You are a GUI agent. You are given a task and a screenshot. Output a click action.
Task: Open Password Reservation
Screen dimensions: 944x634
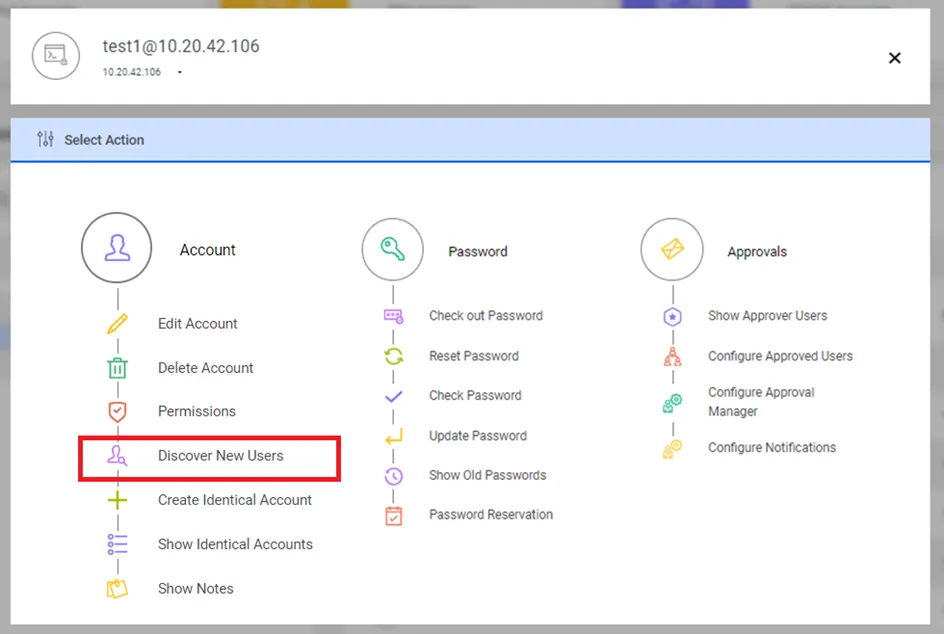tap(491, 514)
